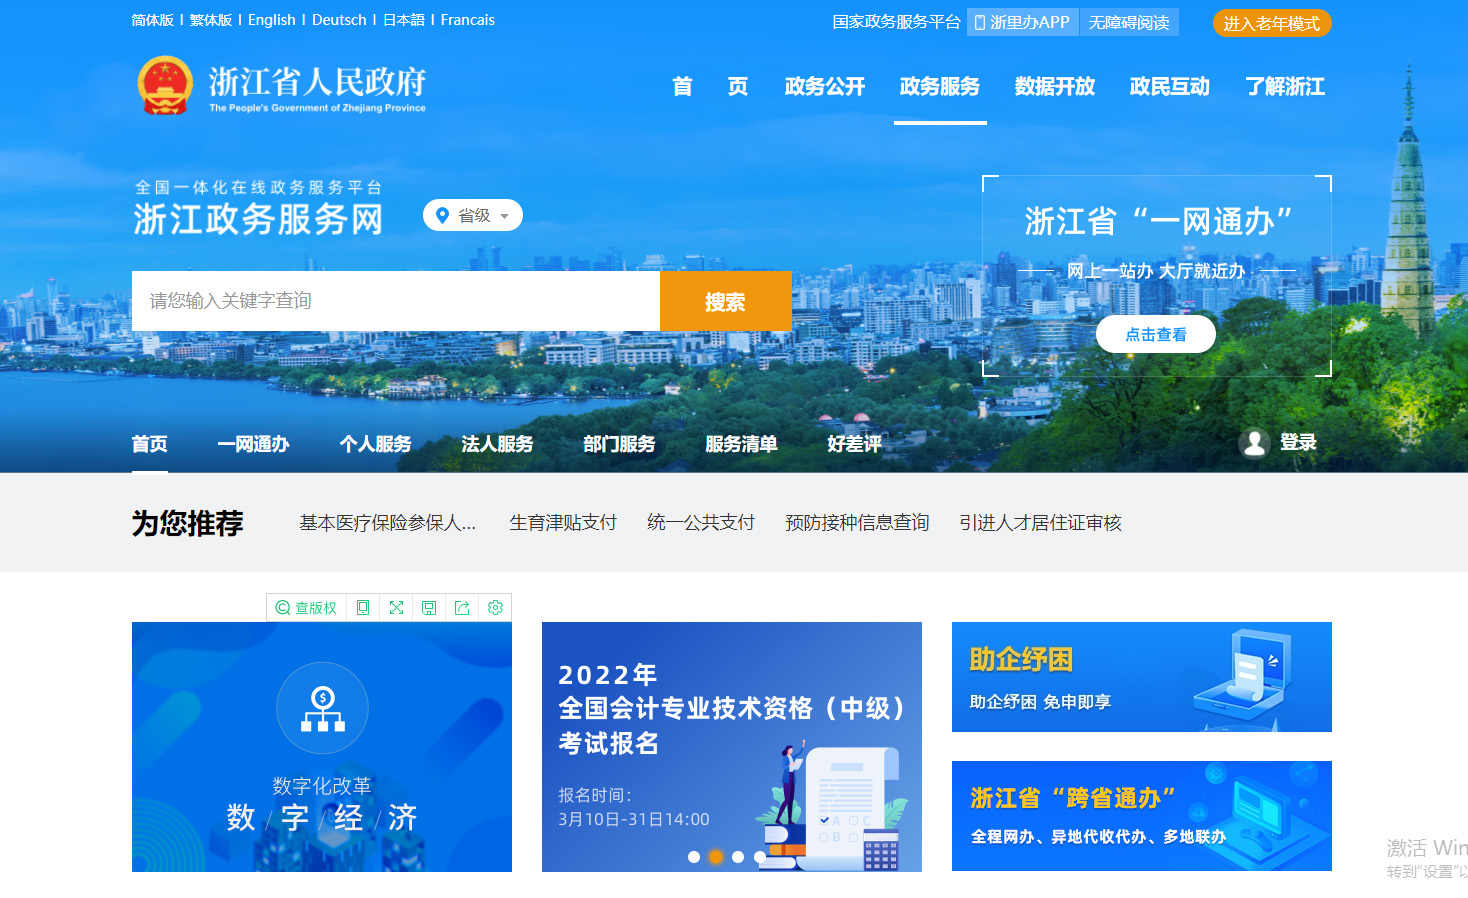Switch language to English
Viewport: 1468px width, 898px height.
272,20
